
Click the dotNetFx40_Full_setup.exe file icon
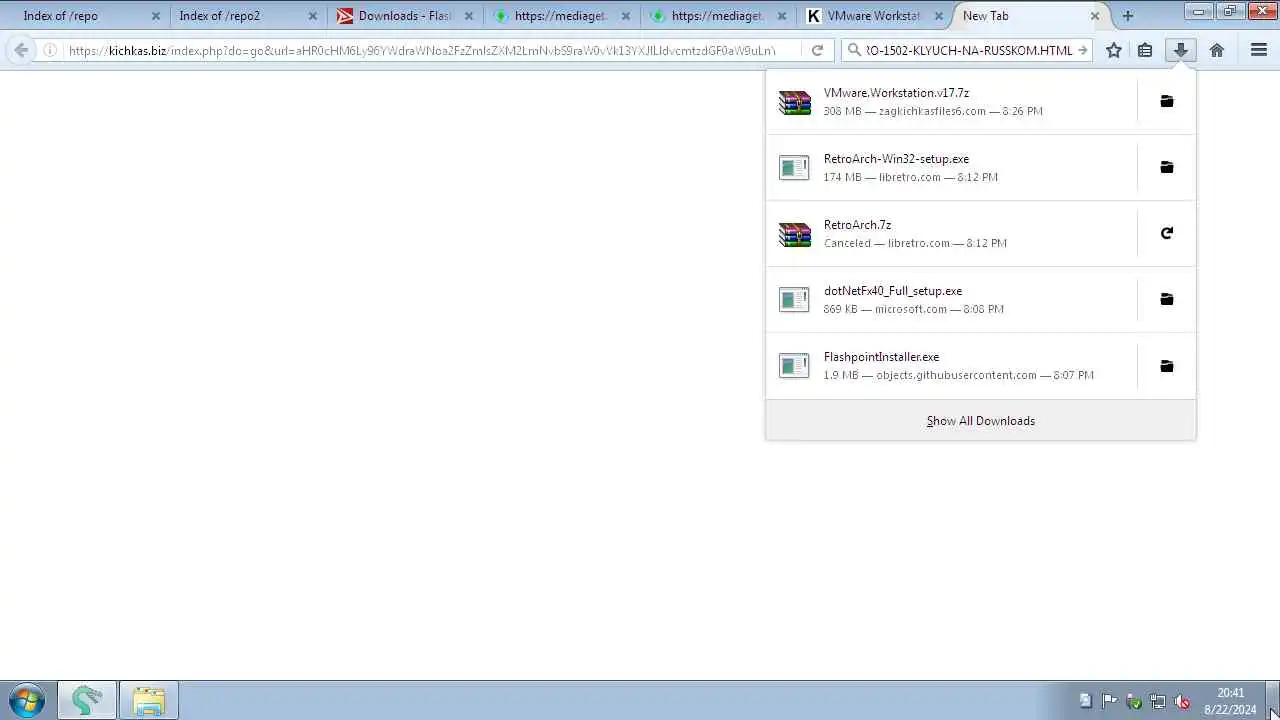[794, 300]
